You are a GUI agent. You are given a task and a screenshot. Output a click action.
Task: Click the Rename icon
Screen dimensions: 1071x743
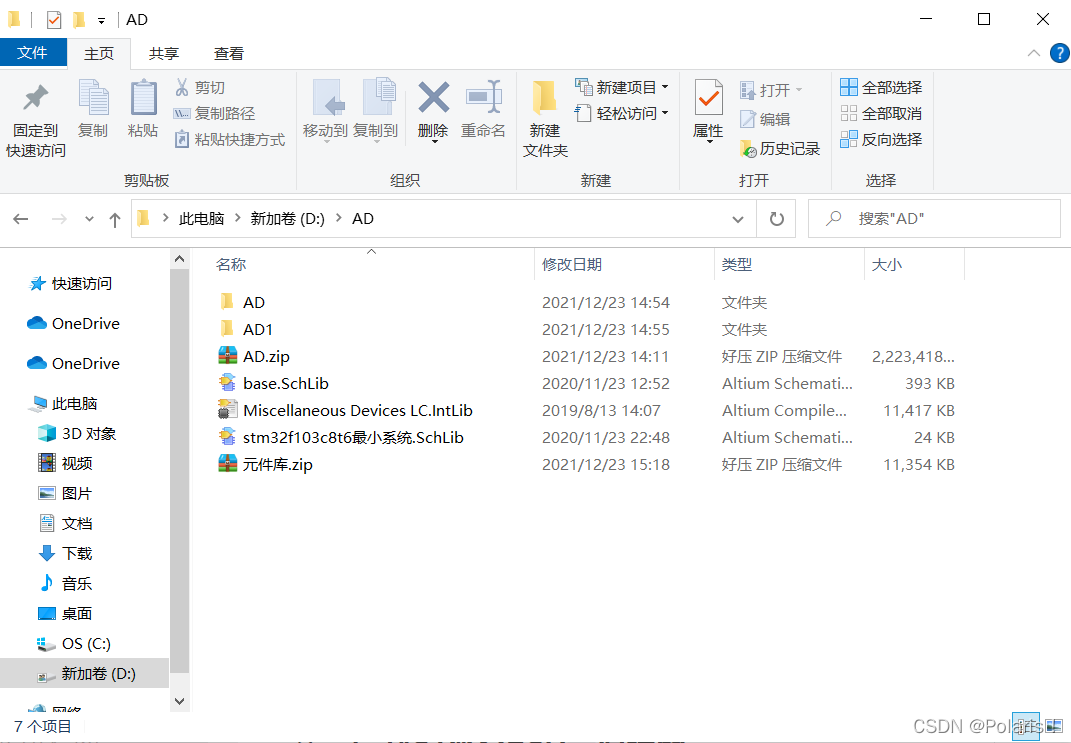click(484, 98)
